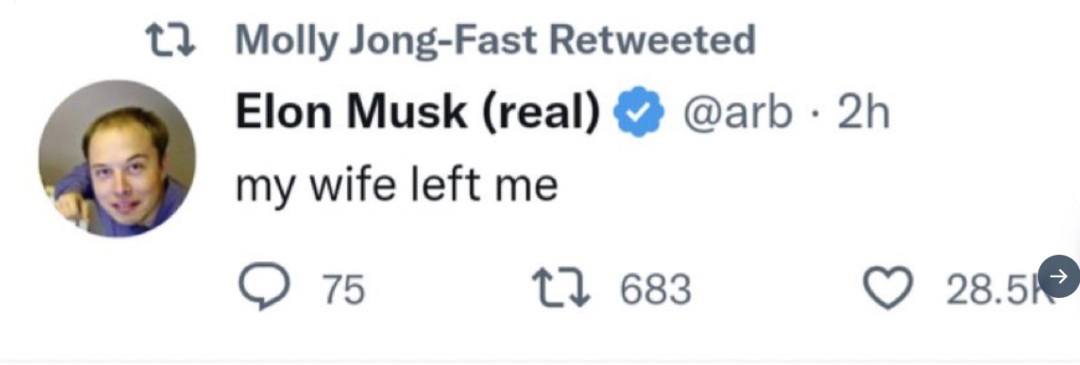Click the blue verified checkmark badge

point(641,112)
